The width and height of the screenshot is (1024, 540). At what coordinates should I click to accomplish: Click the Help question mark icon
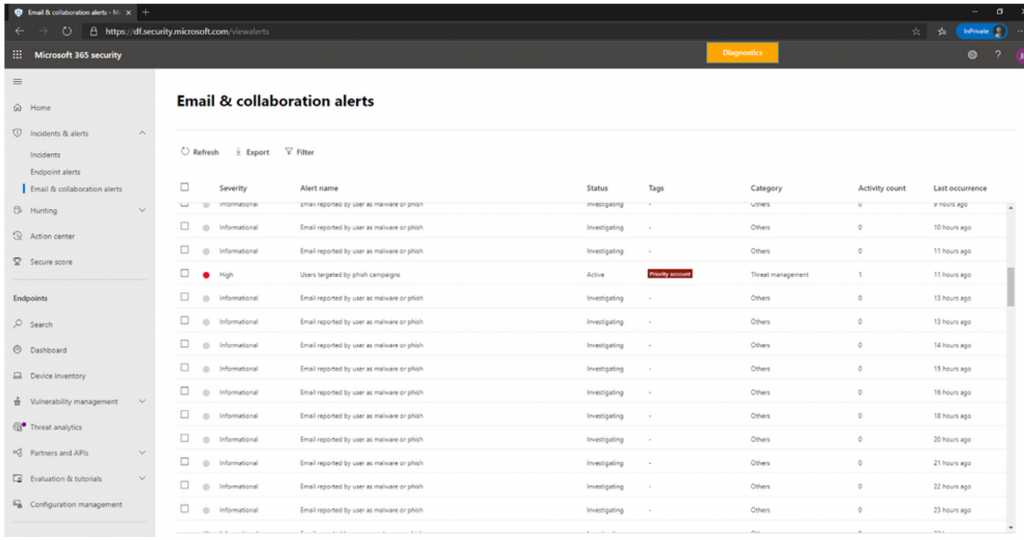click(997, 55)
